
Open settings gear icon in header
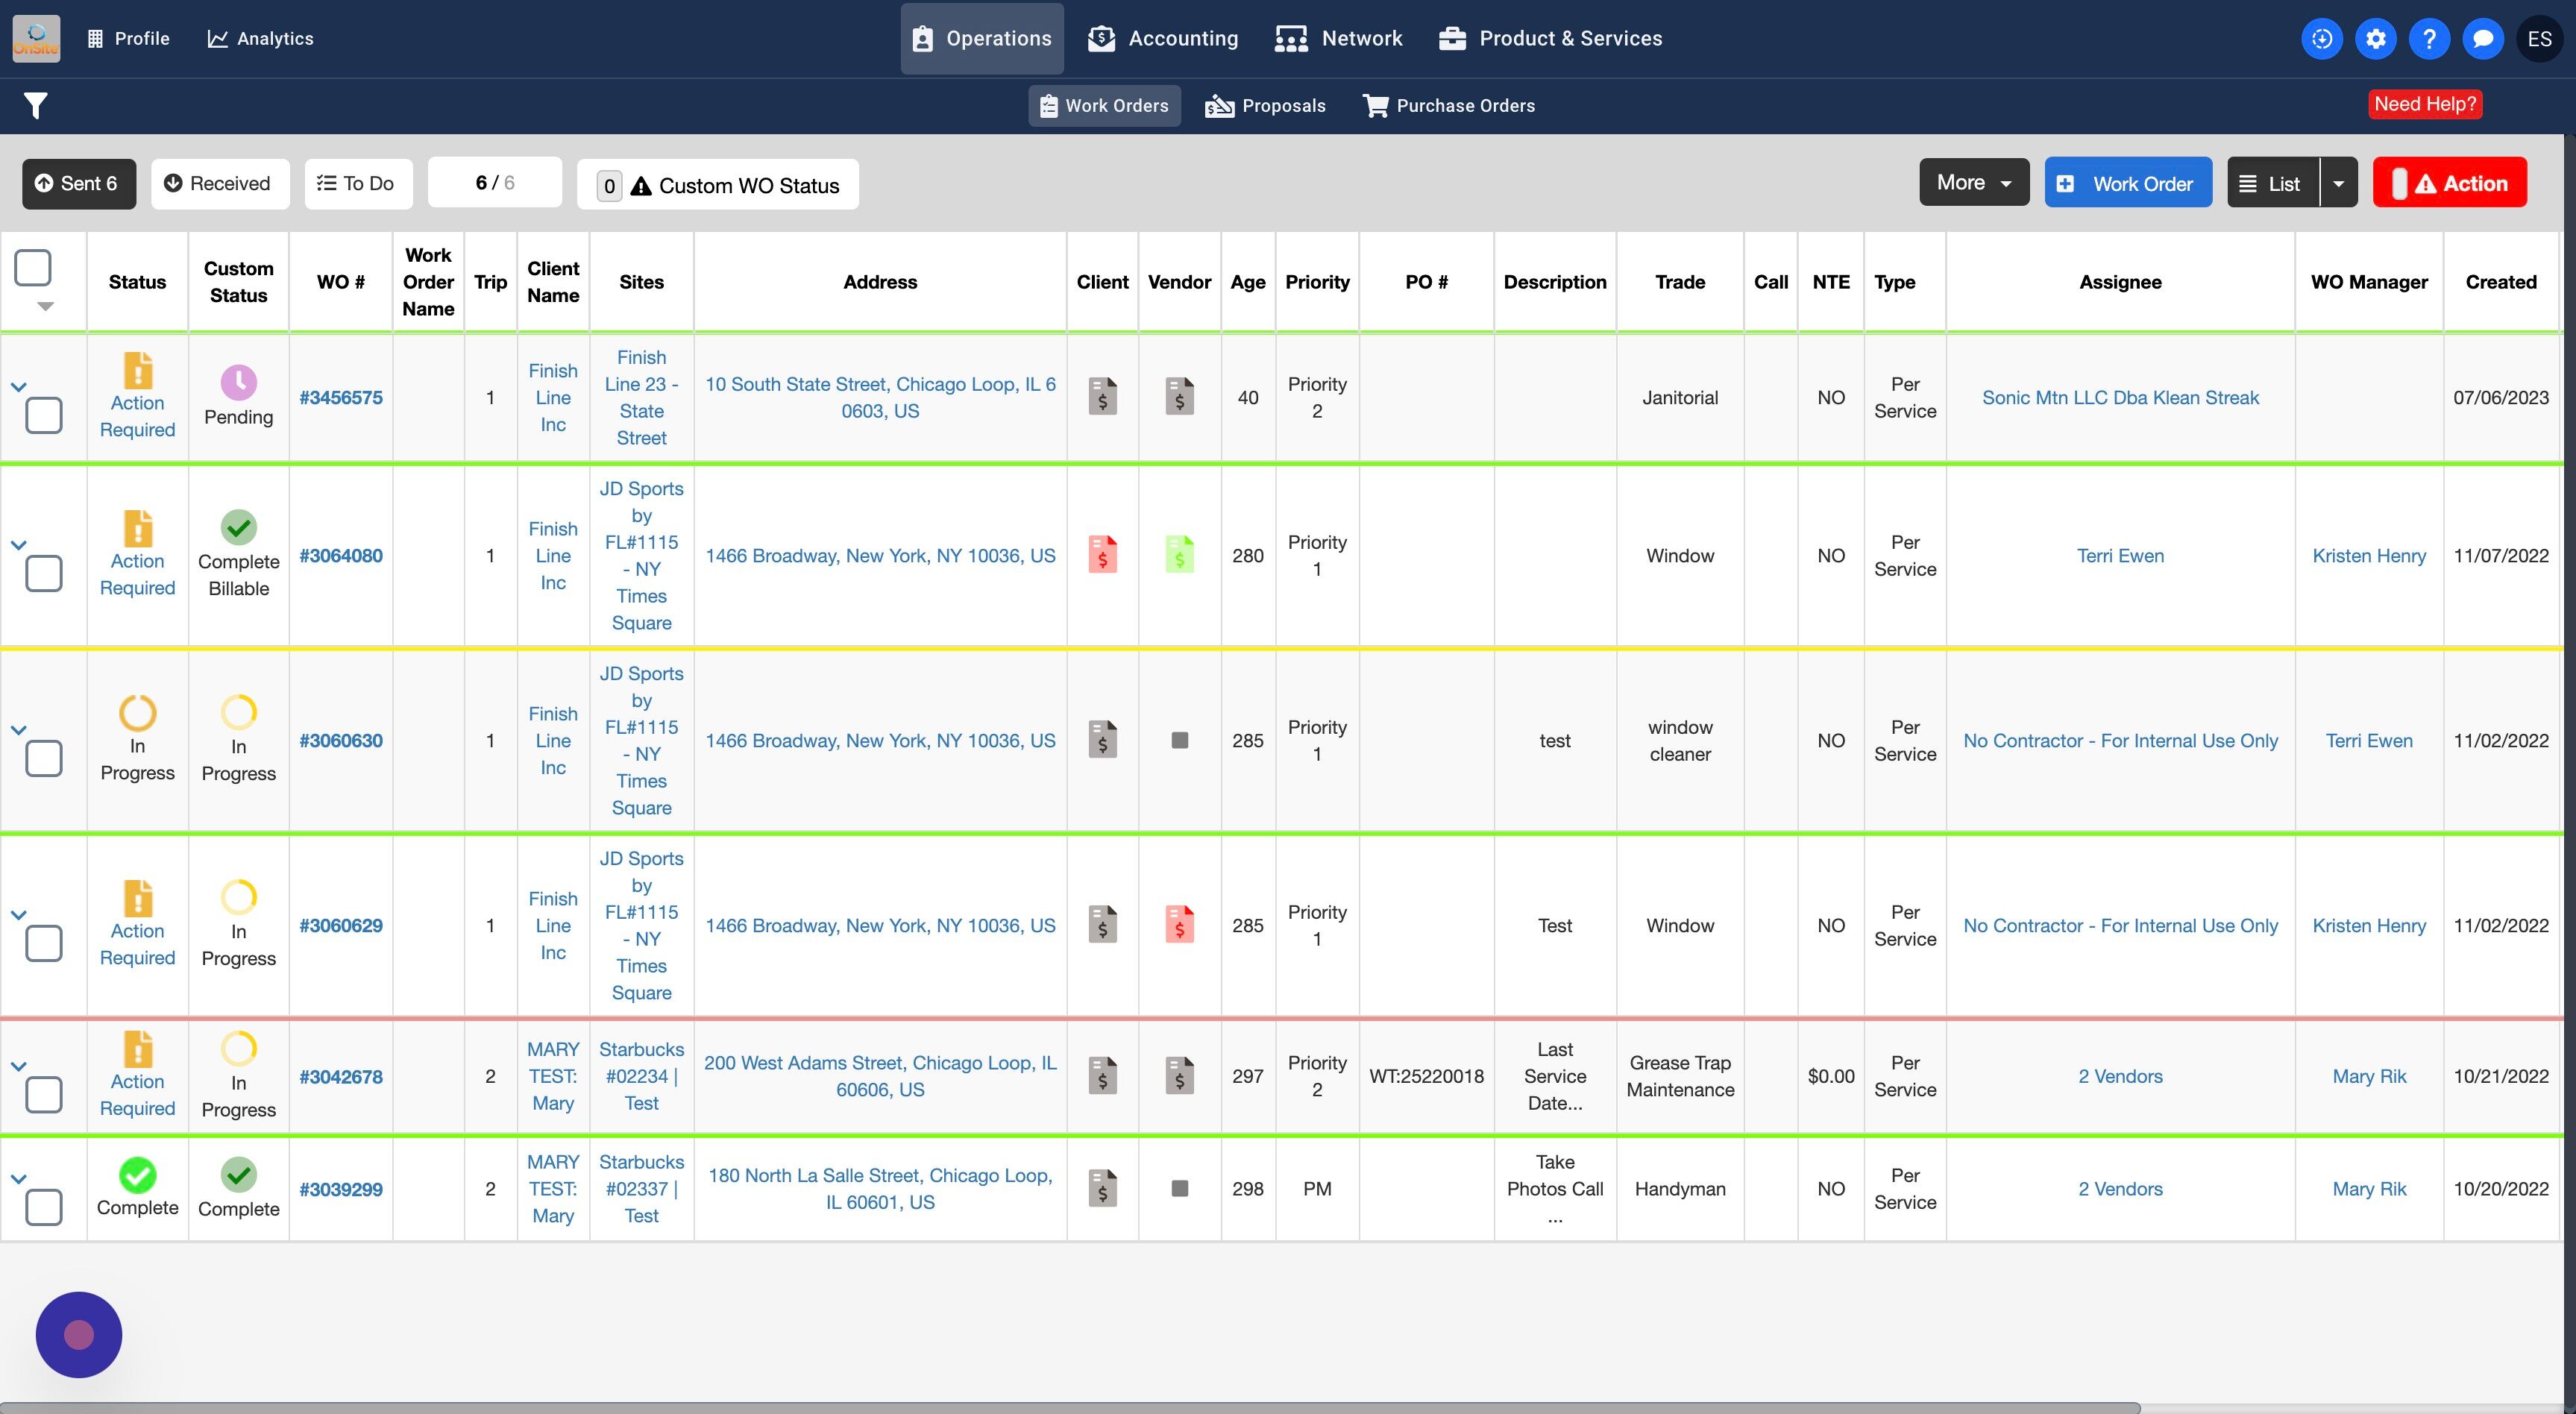coord(2375,39)
